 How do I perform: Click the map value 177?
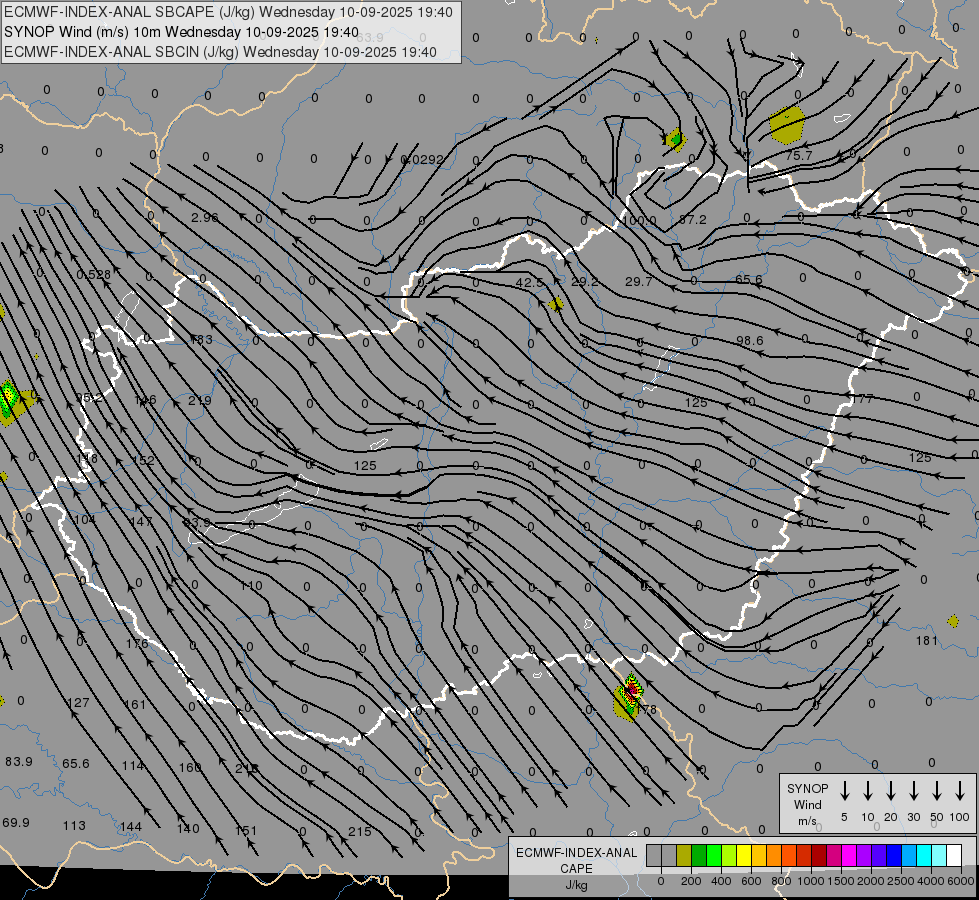click(x=862, y=398)
